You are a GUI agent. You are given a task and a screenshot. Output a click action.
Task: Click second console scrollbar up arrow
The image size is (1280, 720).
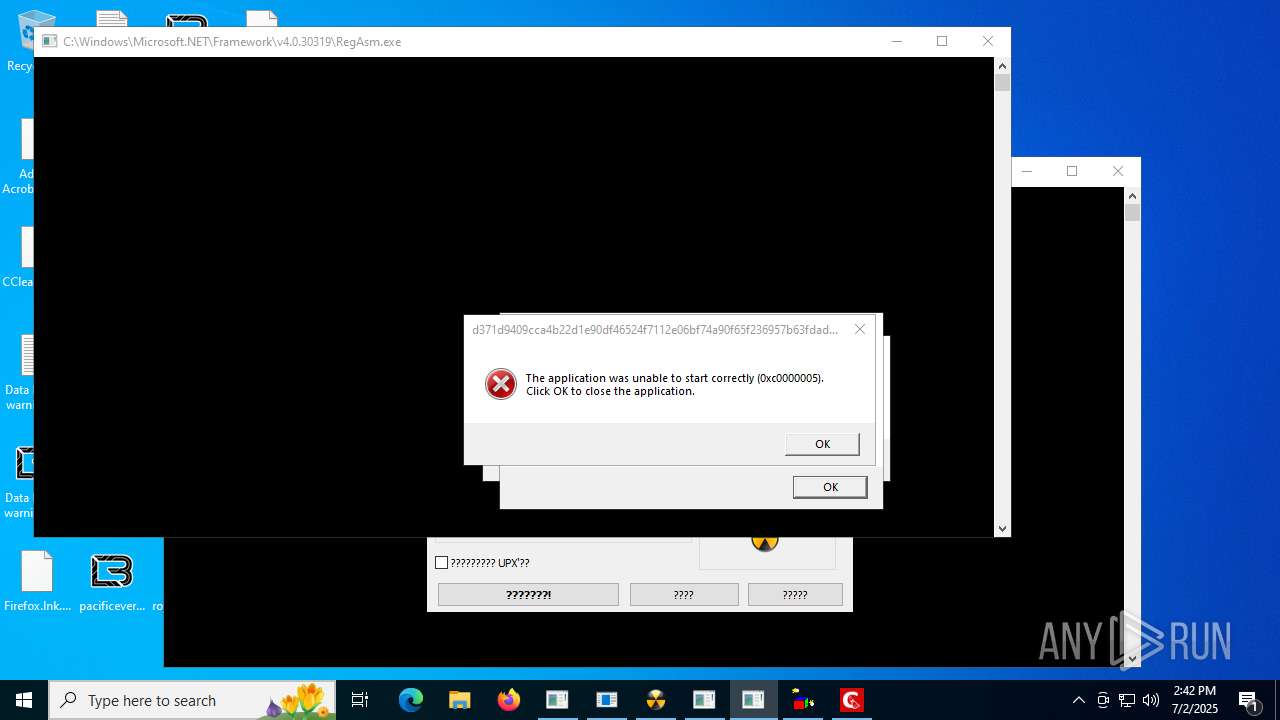pyautogui.click(x=1132, y=195)
